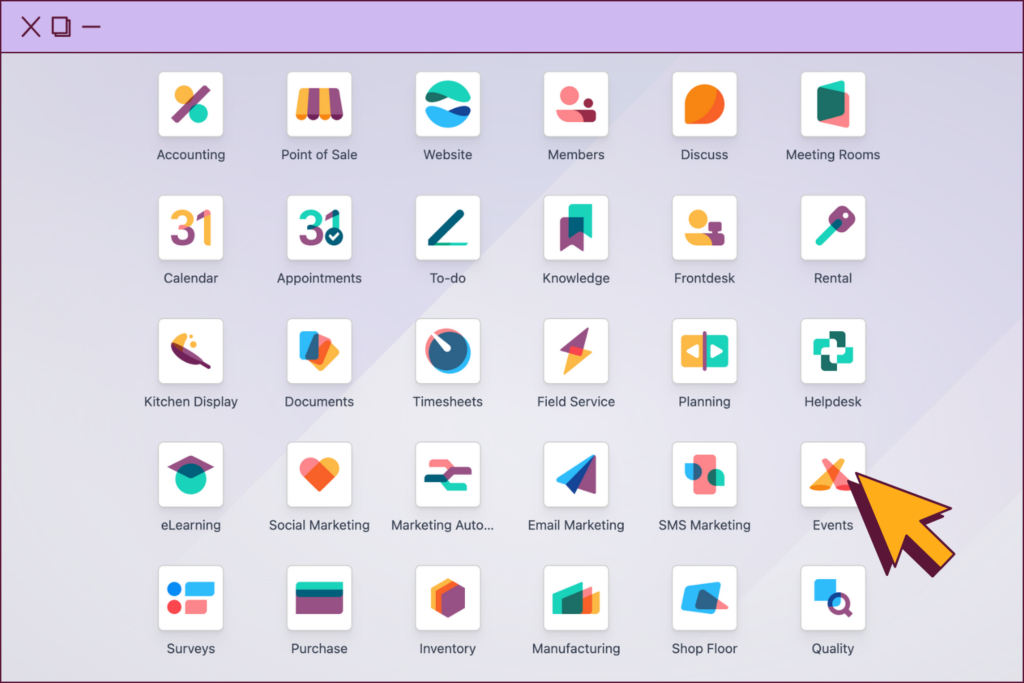Open the Calendar app
This screenshot has width=1024, height=683.
coord(190,228)
